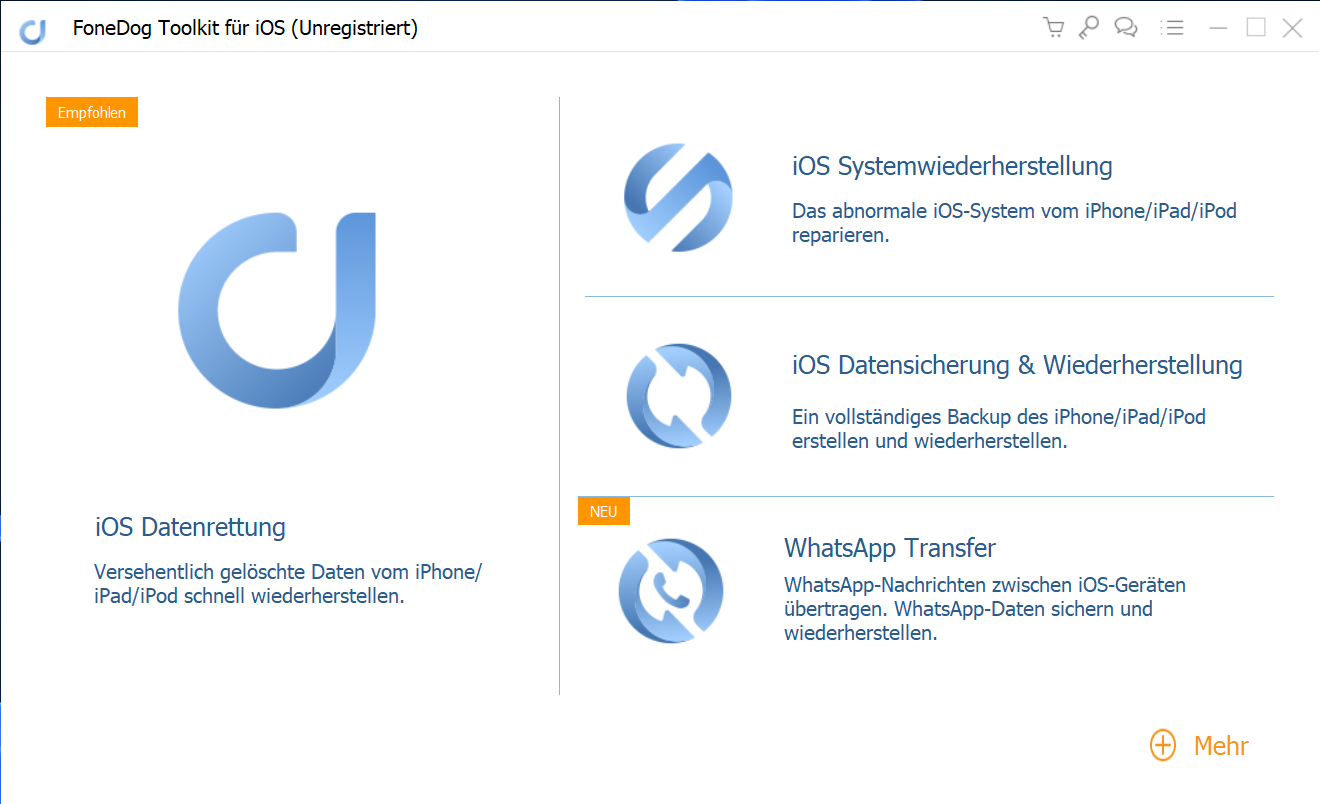Screen dimensions: 1320x804
Task: Select iOS Datensicherung & Wiederherstellung heading
Action: click(x=1017, y=365)
